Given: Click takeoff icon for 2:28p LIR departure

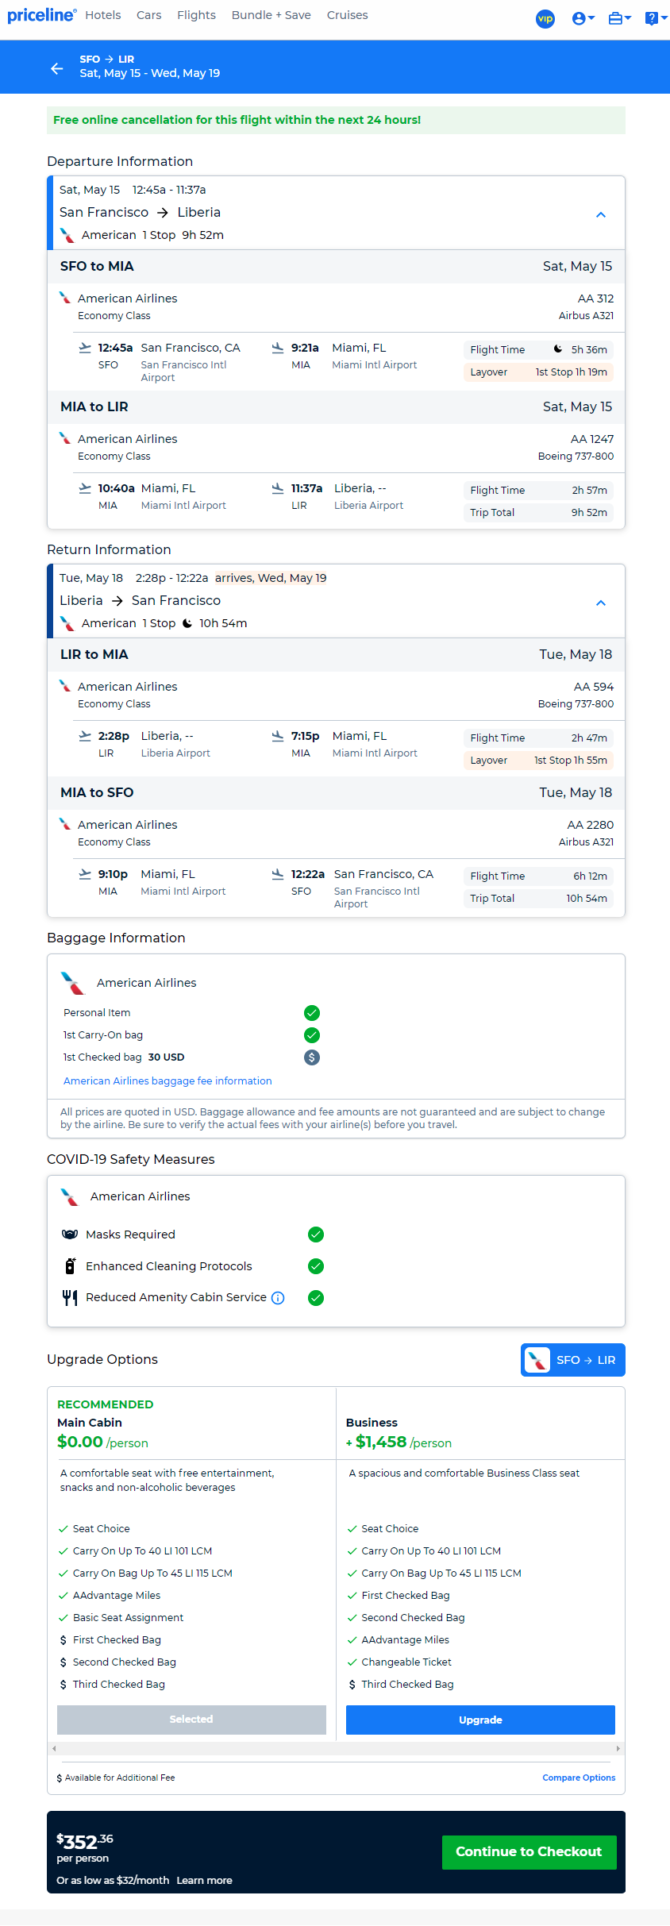Looking at the screenshot, I should 85,736.
